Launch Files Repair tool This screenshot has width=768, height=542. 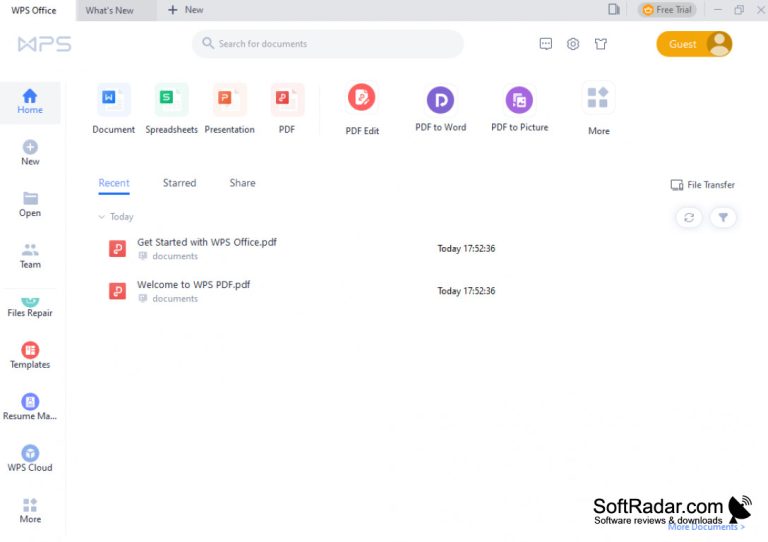pyautogui.click(x=30, y=308)
